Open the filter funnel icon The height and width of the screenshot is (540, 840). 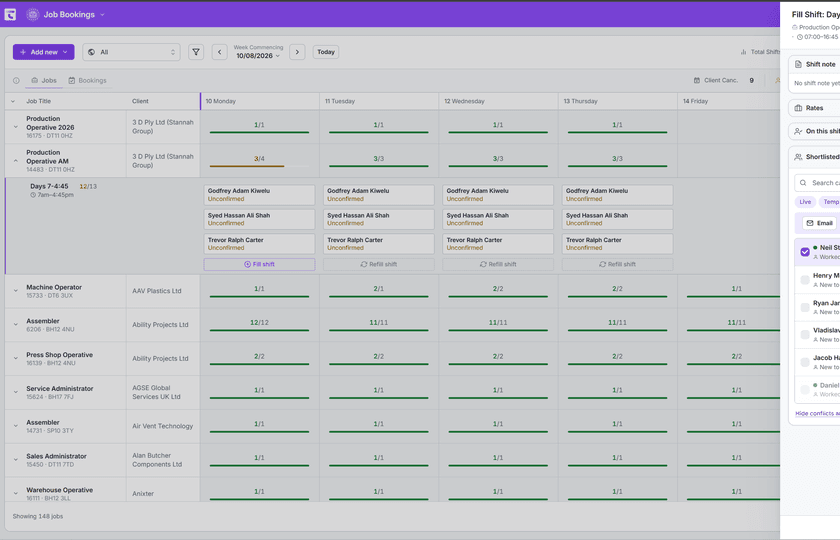196,52
